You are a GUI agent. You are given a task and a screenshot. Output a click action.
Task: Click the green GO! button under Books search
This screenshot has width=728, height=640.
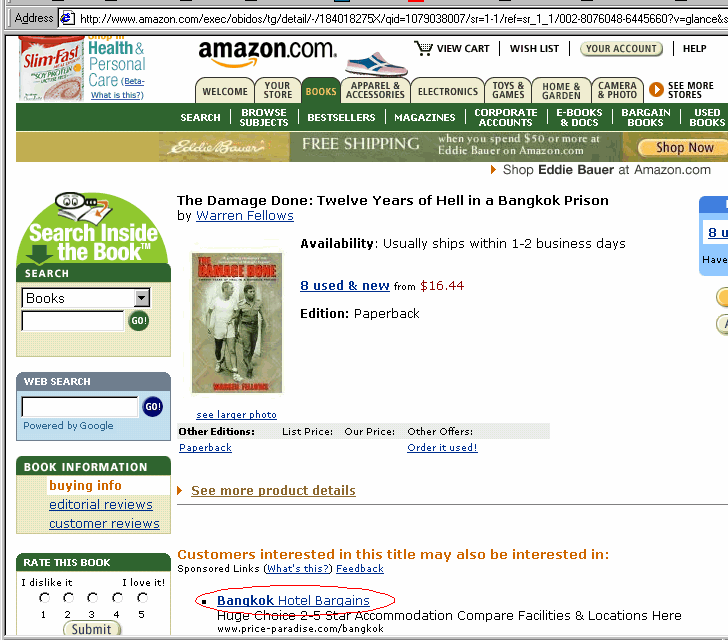138,321
